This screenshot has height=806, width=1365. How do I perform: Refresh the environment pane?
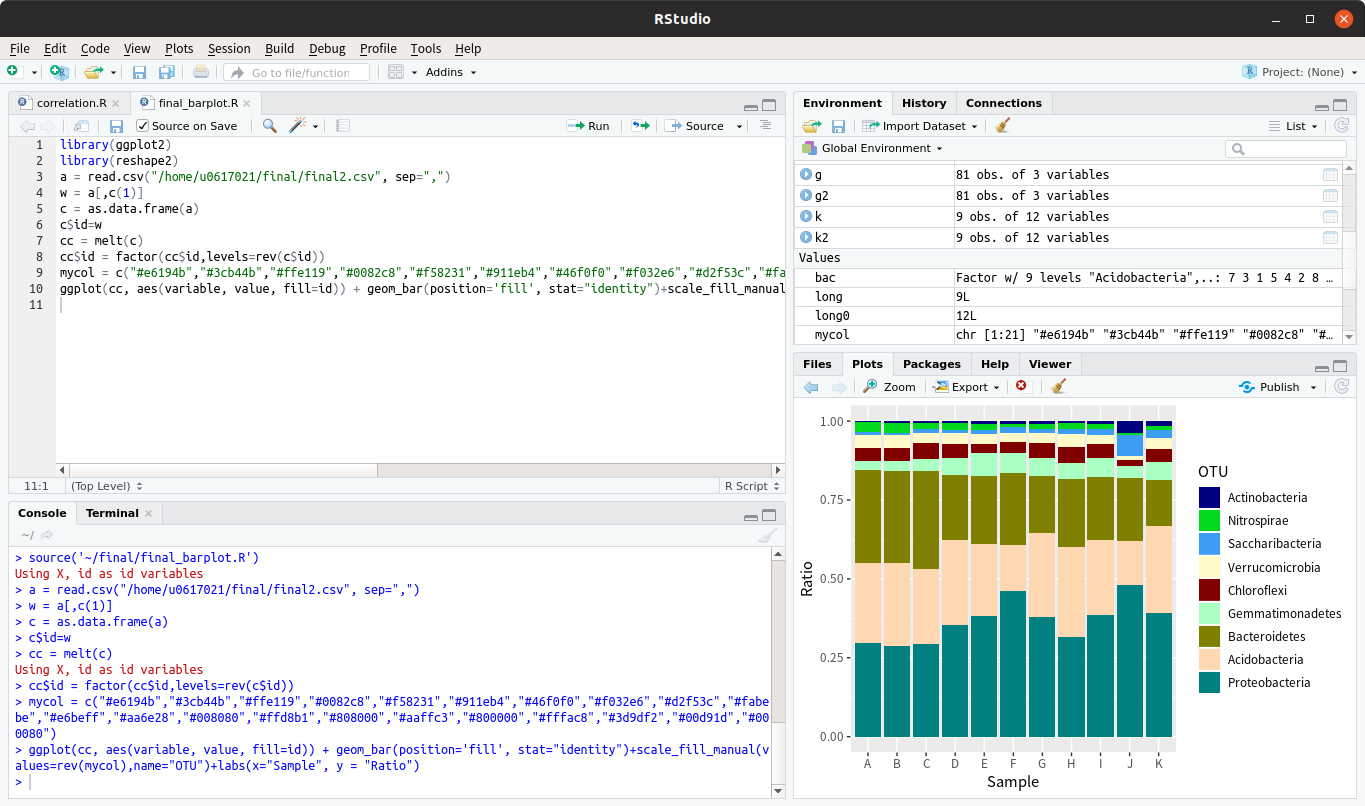[x=1342, y=126]
